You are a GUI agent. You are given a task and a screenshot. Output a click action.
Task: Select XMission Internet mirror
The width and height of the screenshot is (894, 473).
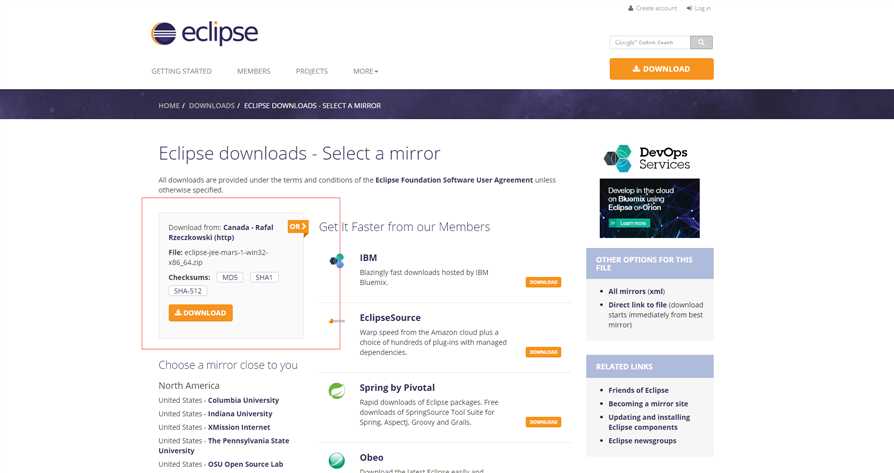(x=239, y=427)
